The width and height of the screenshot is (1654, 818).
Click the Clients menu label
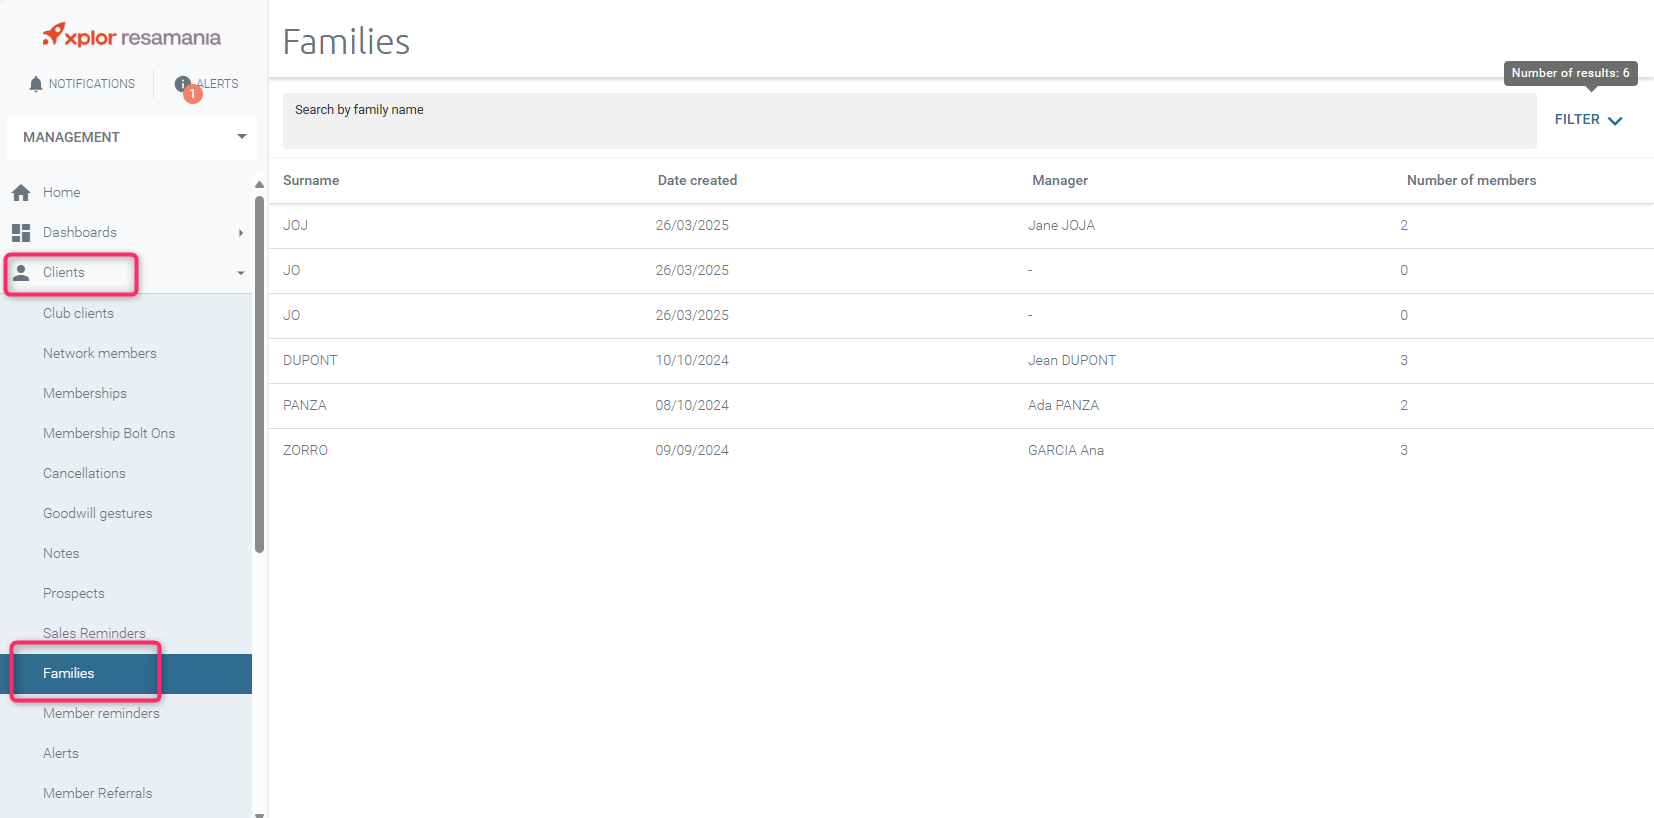(x=64, y=272)
